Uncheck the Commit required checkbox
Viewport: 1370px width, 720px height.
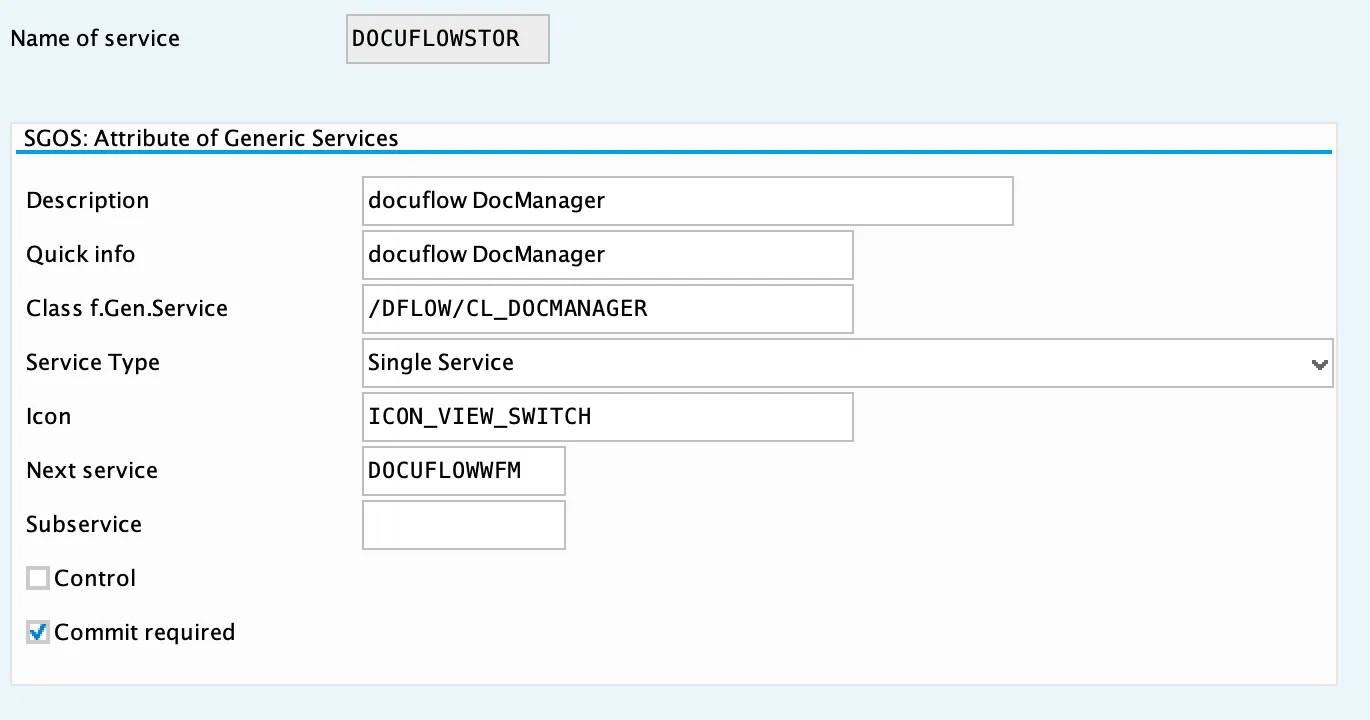click(38, 632)
